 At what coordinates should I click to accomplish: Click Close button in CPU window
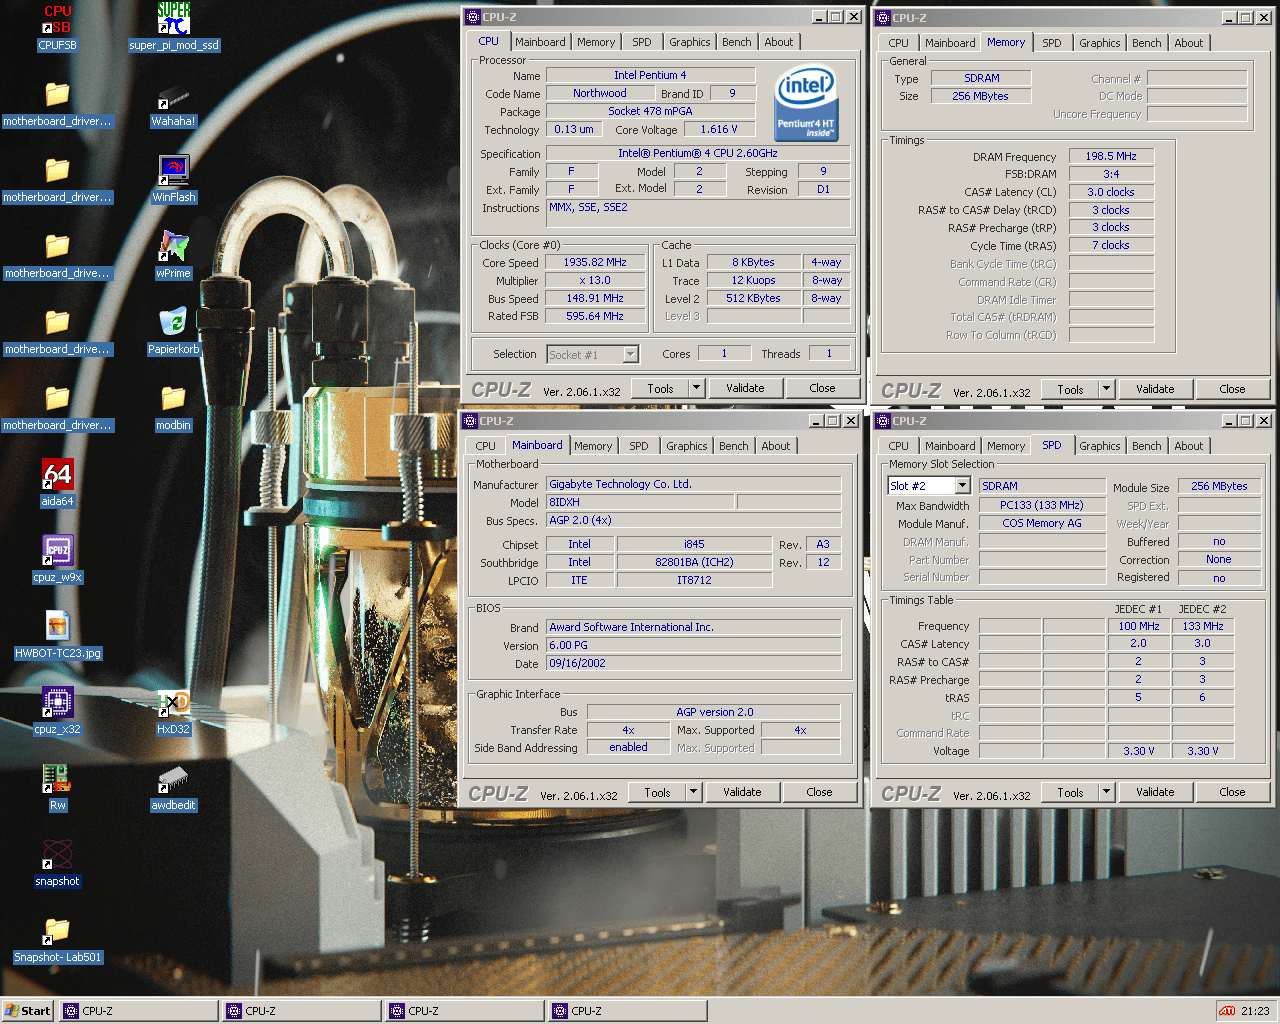click(823, 388)
